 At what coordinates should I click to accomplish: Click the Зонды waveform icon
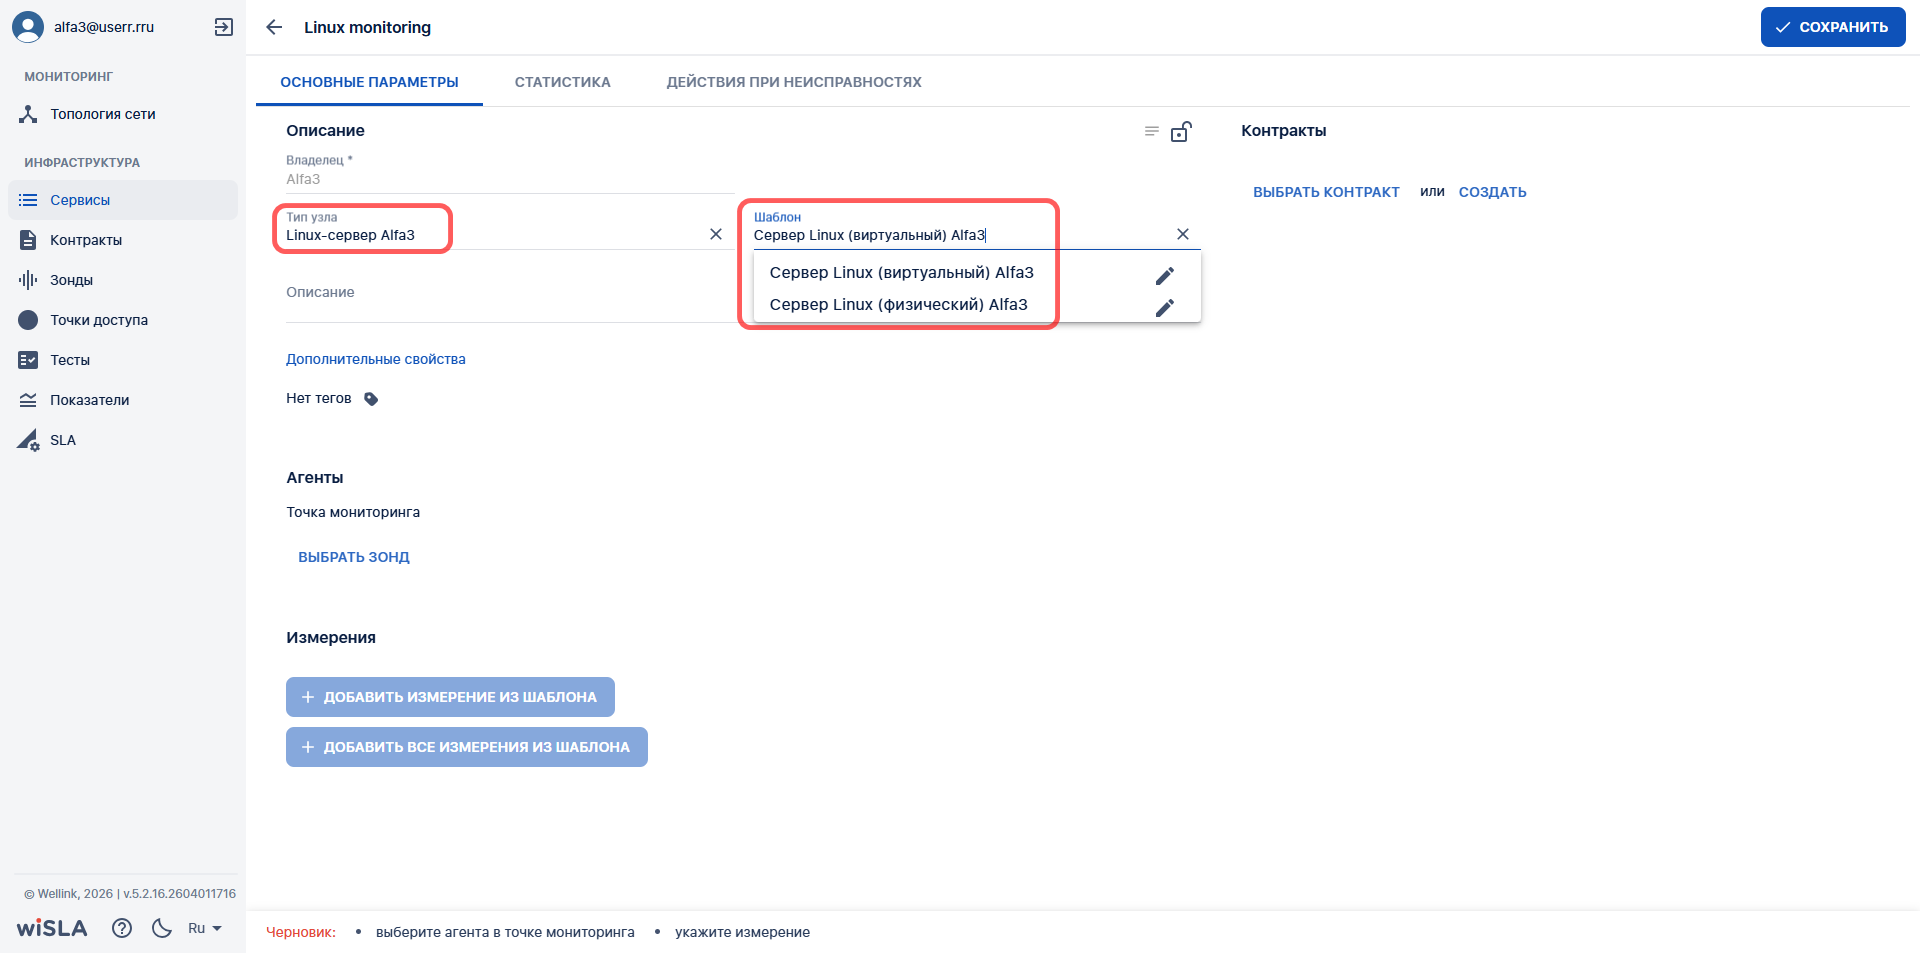point(28,280)
